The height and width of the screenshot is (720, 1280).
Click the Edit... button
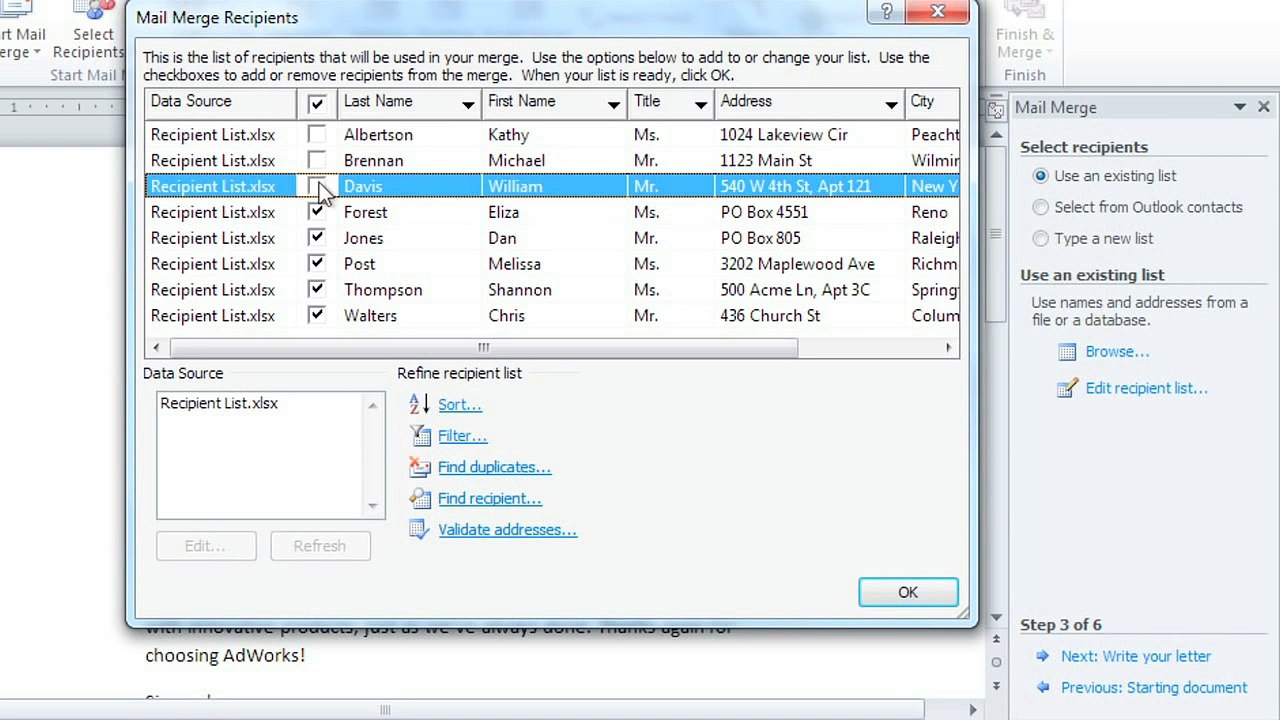(x=206, y=546)
